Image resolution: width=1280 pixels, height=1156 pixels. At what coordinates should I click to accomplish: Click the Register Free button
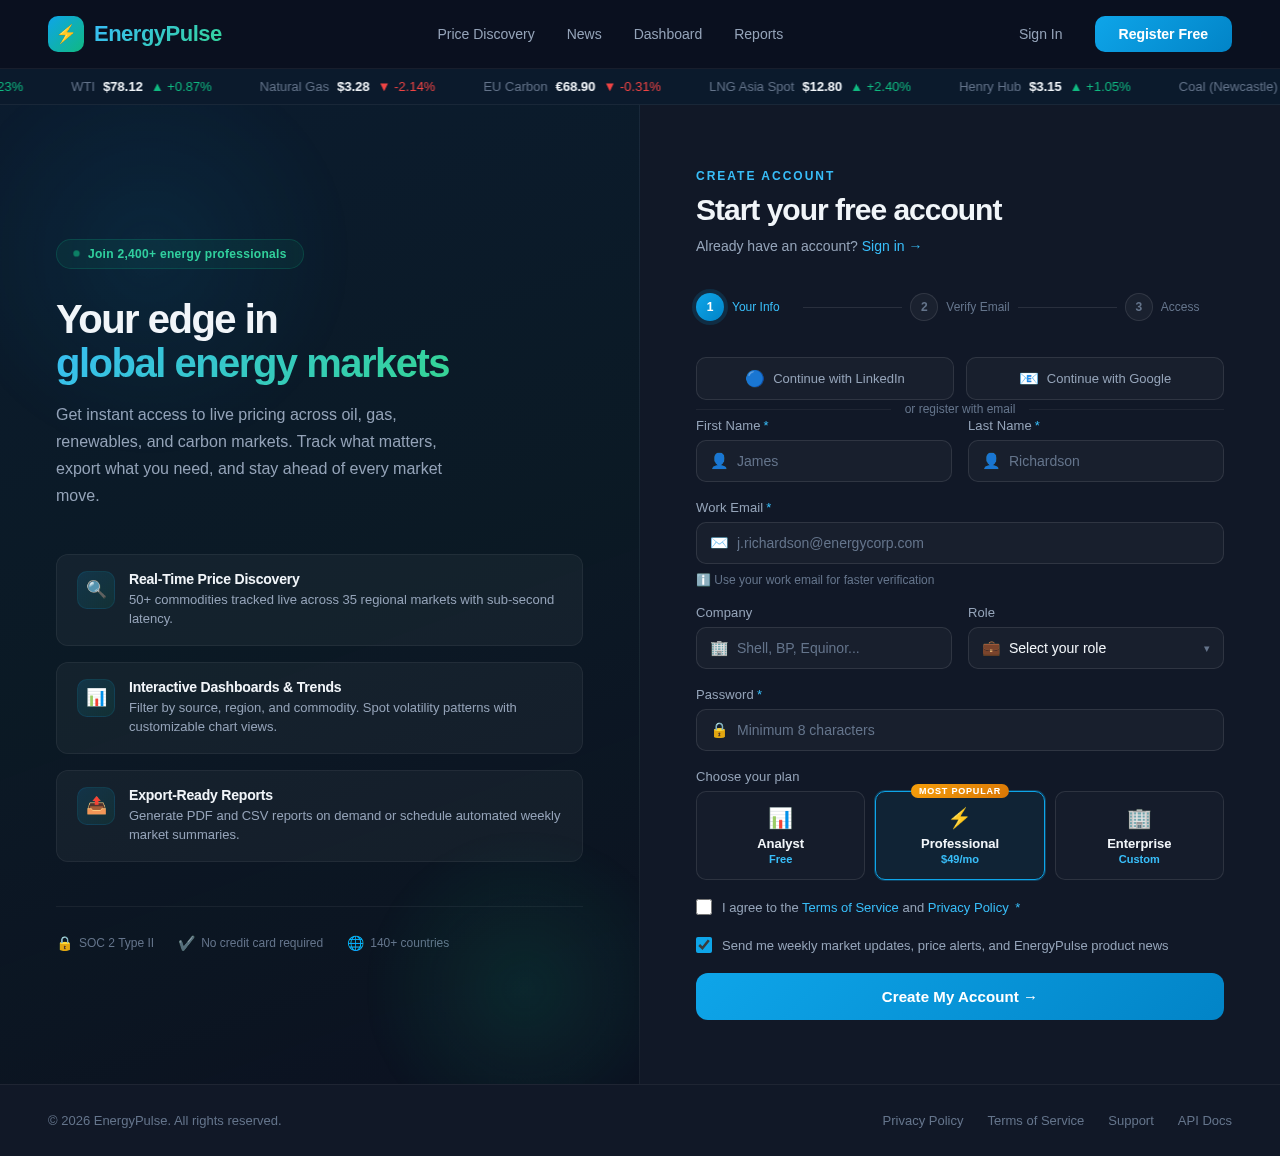(x=1163, y=33)
